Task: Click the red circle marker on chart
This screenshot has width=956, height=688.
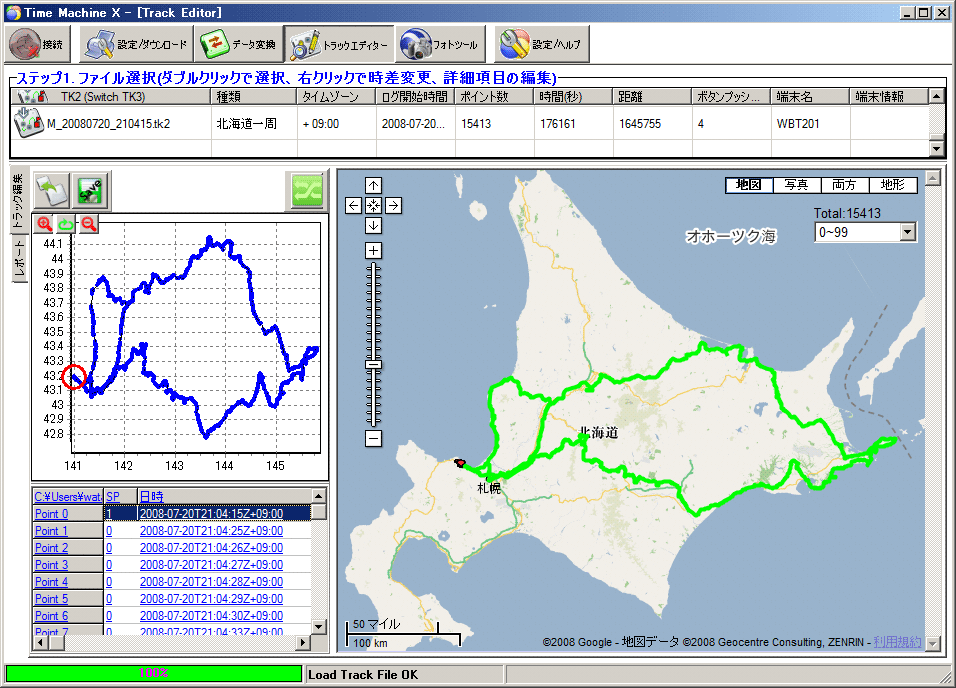Action: click(x=74, y=377)
